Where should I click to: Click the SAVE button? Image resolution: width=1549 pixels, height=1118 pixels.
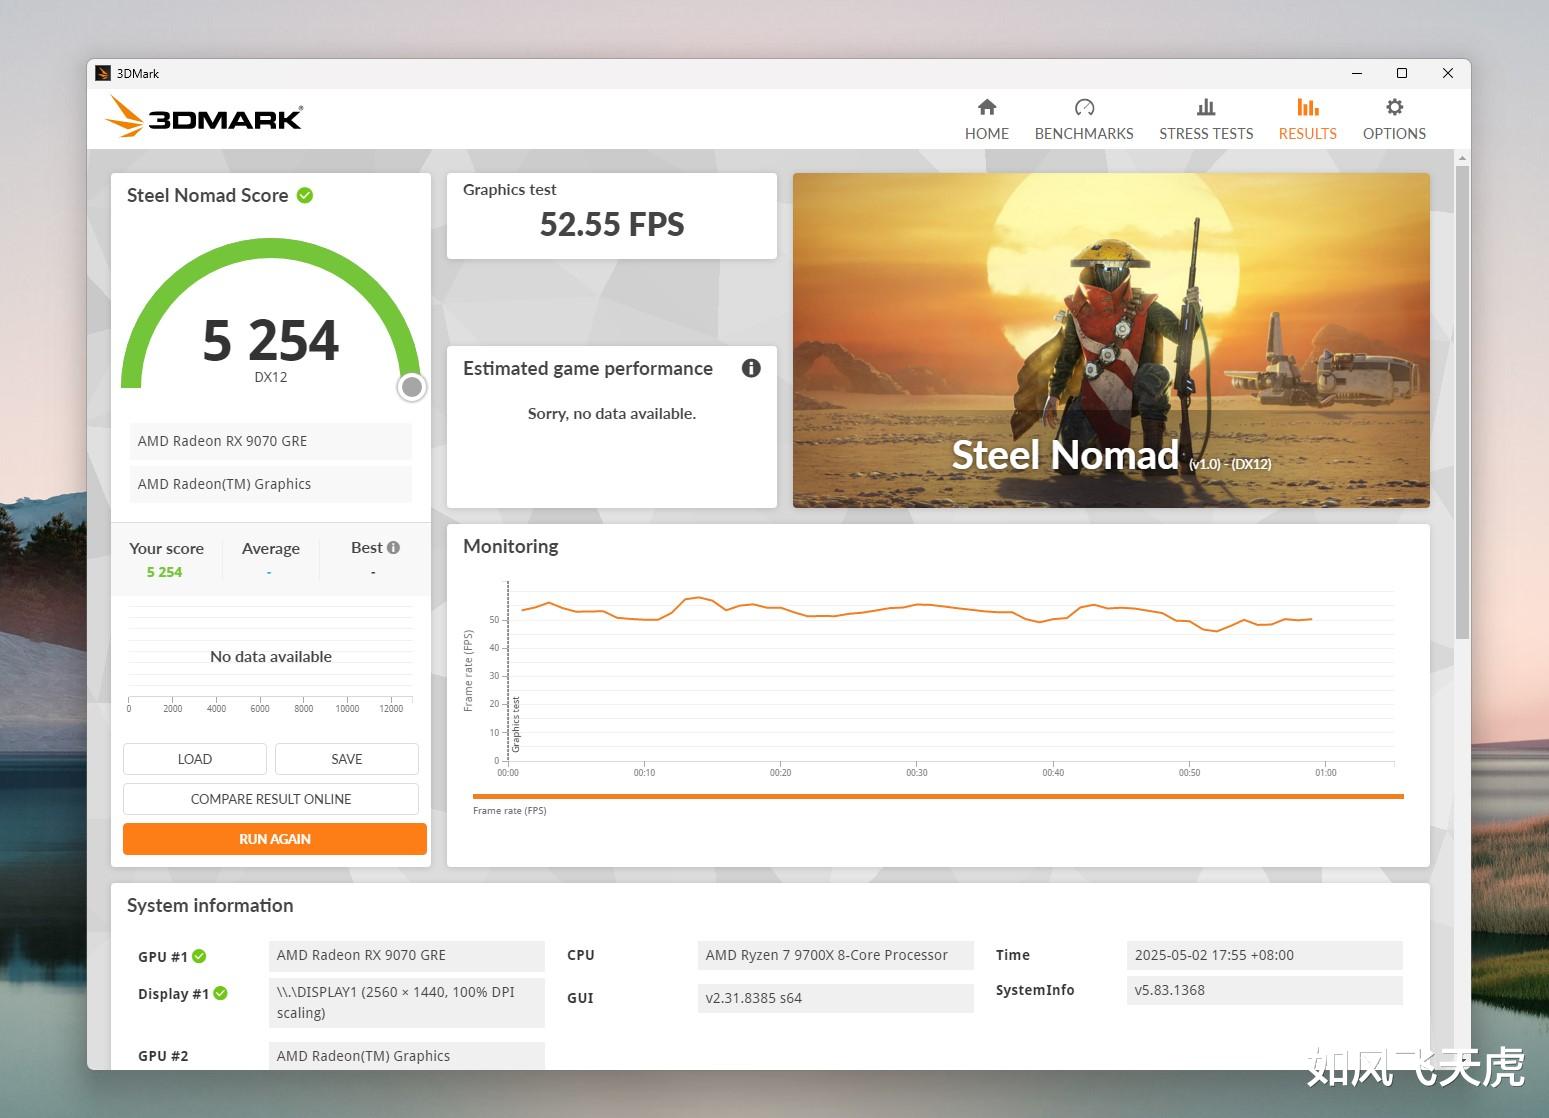[347, 759]
